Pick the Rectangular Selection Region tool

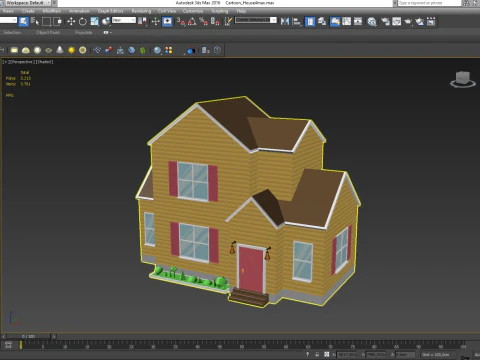(x=46, y=22)
